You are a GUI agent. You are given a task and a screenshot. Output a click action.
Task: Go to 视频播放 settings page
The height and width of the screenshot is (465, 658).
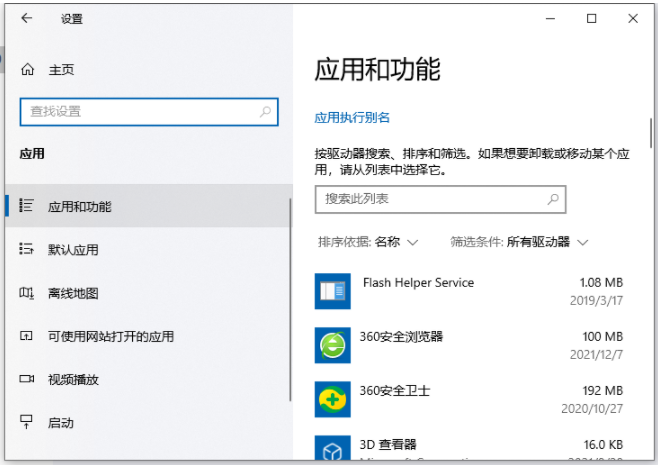pos(73,380)
